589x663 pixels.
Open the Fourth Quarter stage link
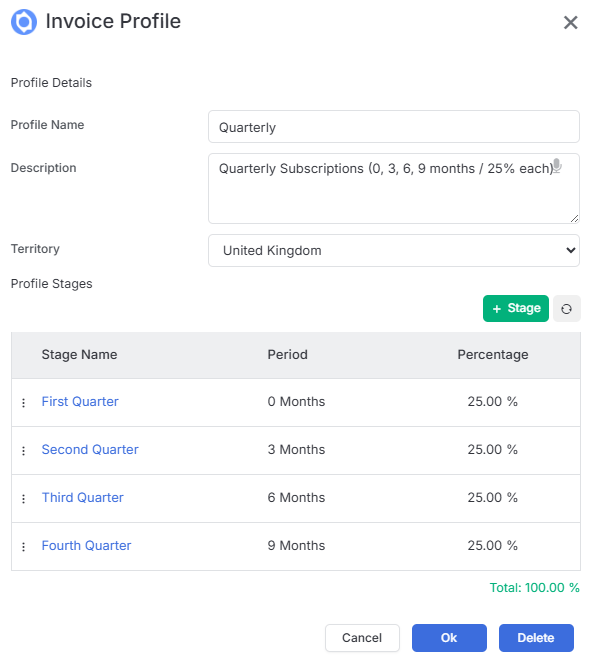[x=86, y=545]
